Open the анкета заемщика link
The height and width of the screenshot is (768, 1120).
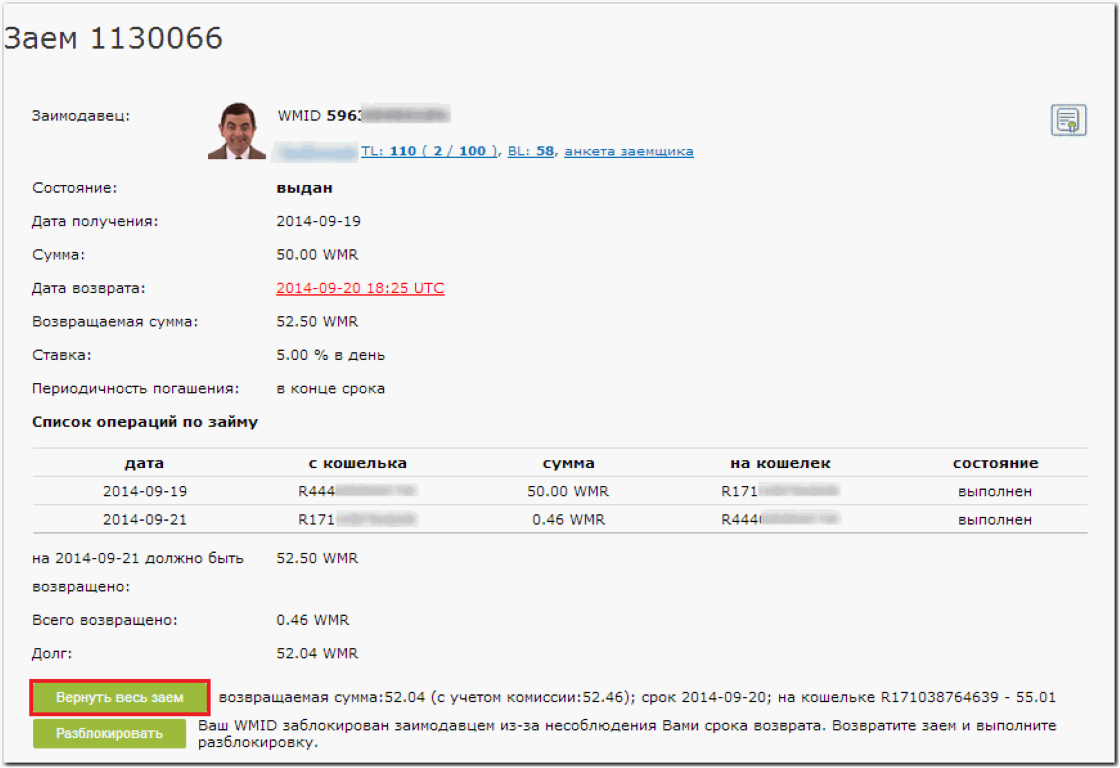click(x=629, y=151)
